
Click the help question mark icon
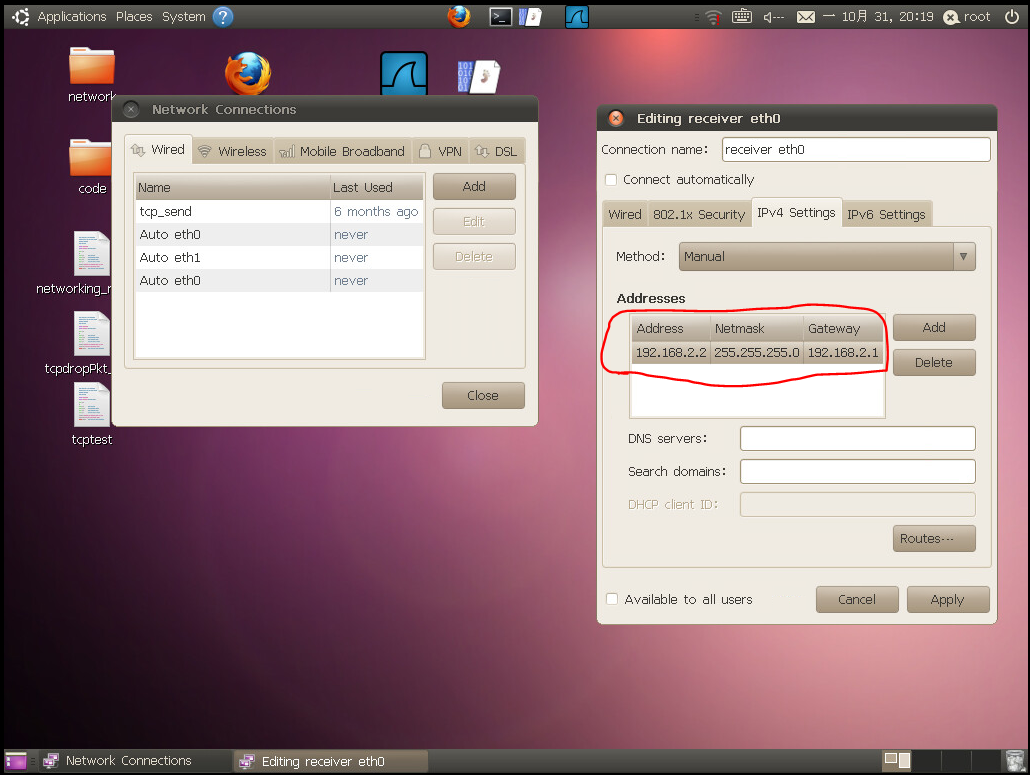click(223, 16)
